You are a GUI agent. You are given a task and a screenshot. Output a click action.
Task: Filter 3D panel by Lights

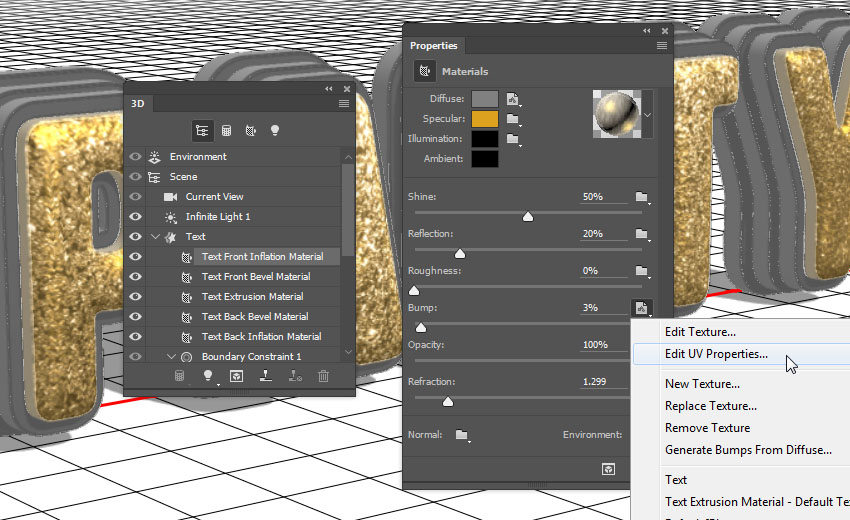[x=275, y=131]
